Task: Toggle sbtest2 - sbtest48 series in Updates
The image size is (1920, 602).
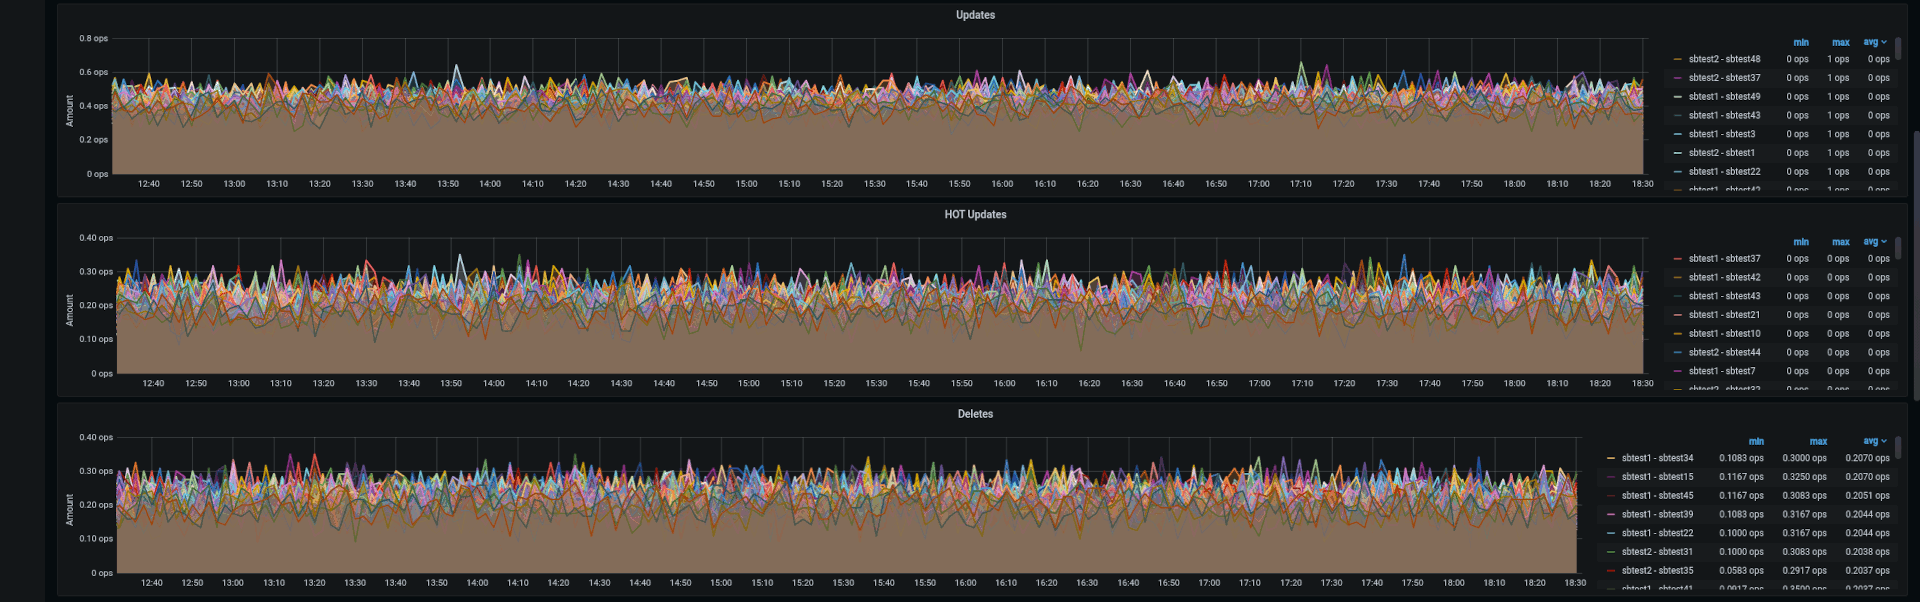Action: [1724, 60]
